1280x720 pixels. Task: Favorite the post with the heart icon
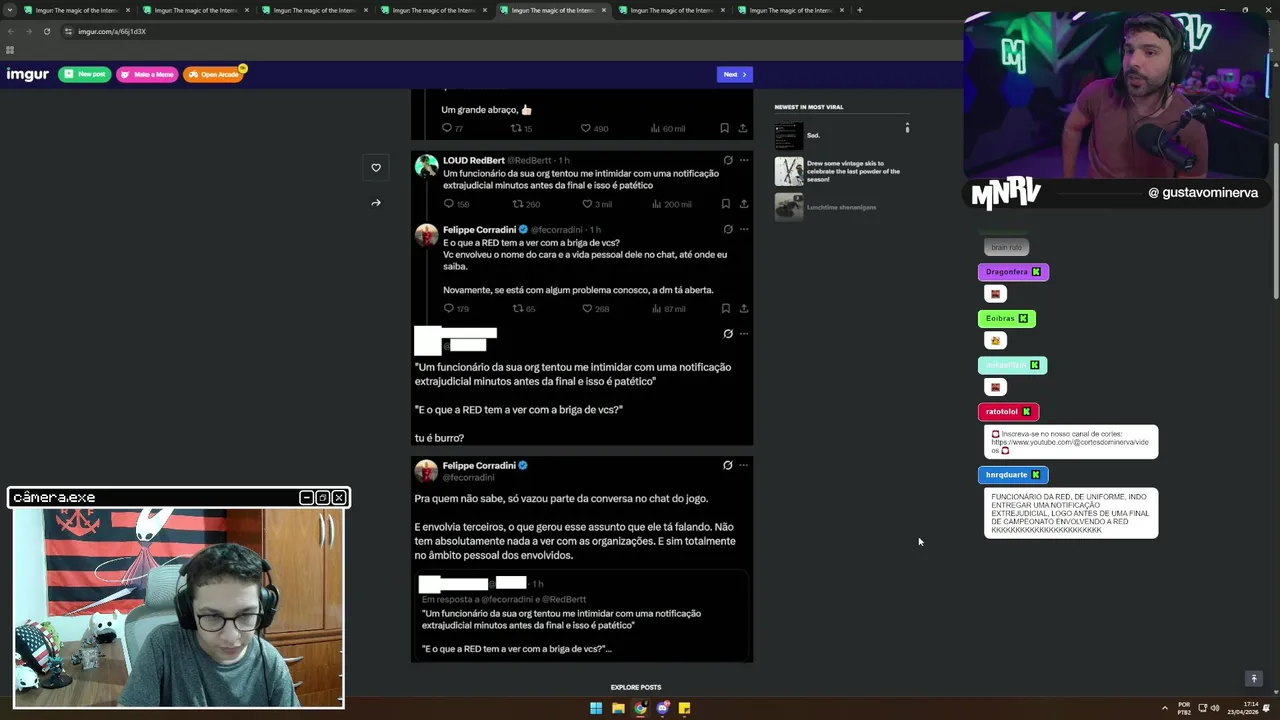pyautogui.click(x=376, y=168)
